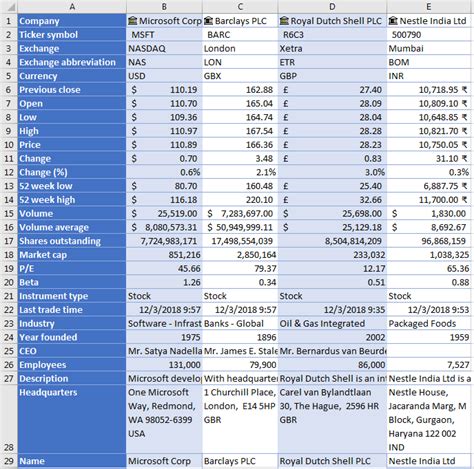
Task: Click the 'Ticker symbol' label cell
Action: point(72,35)
